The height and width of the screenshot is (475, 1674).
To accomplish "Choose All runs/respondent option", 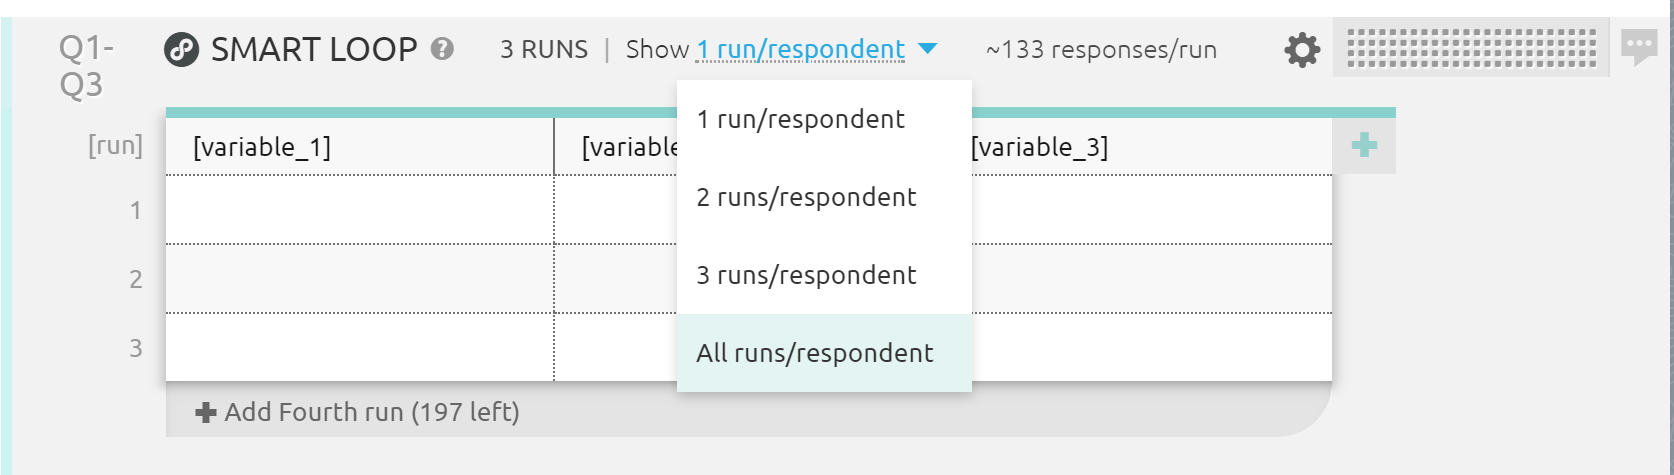I will coord(815,353).
